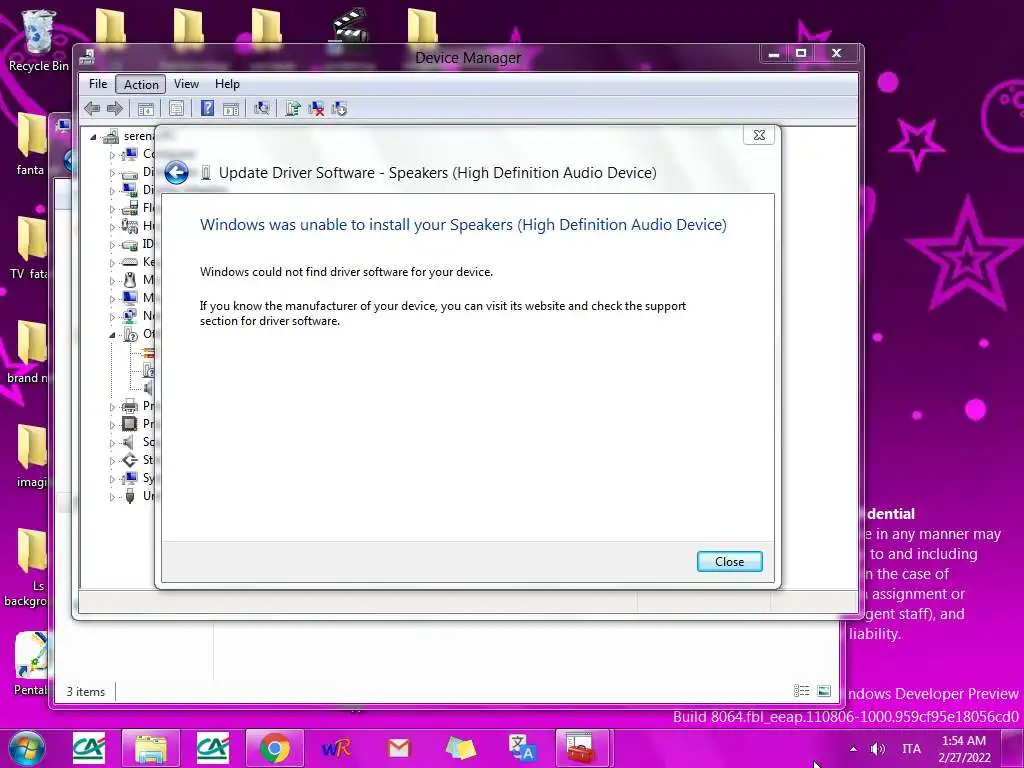Select the printer device icon in the tree
The width and height of the screenshot is (1024, 768).
(130, 406)
